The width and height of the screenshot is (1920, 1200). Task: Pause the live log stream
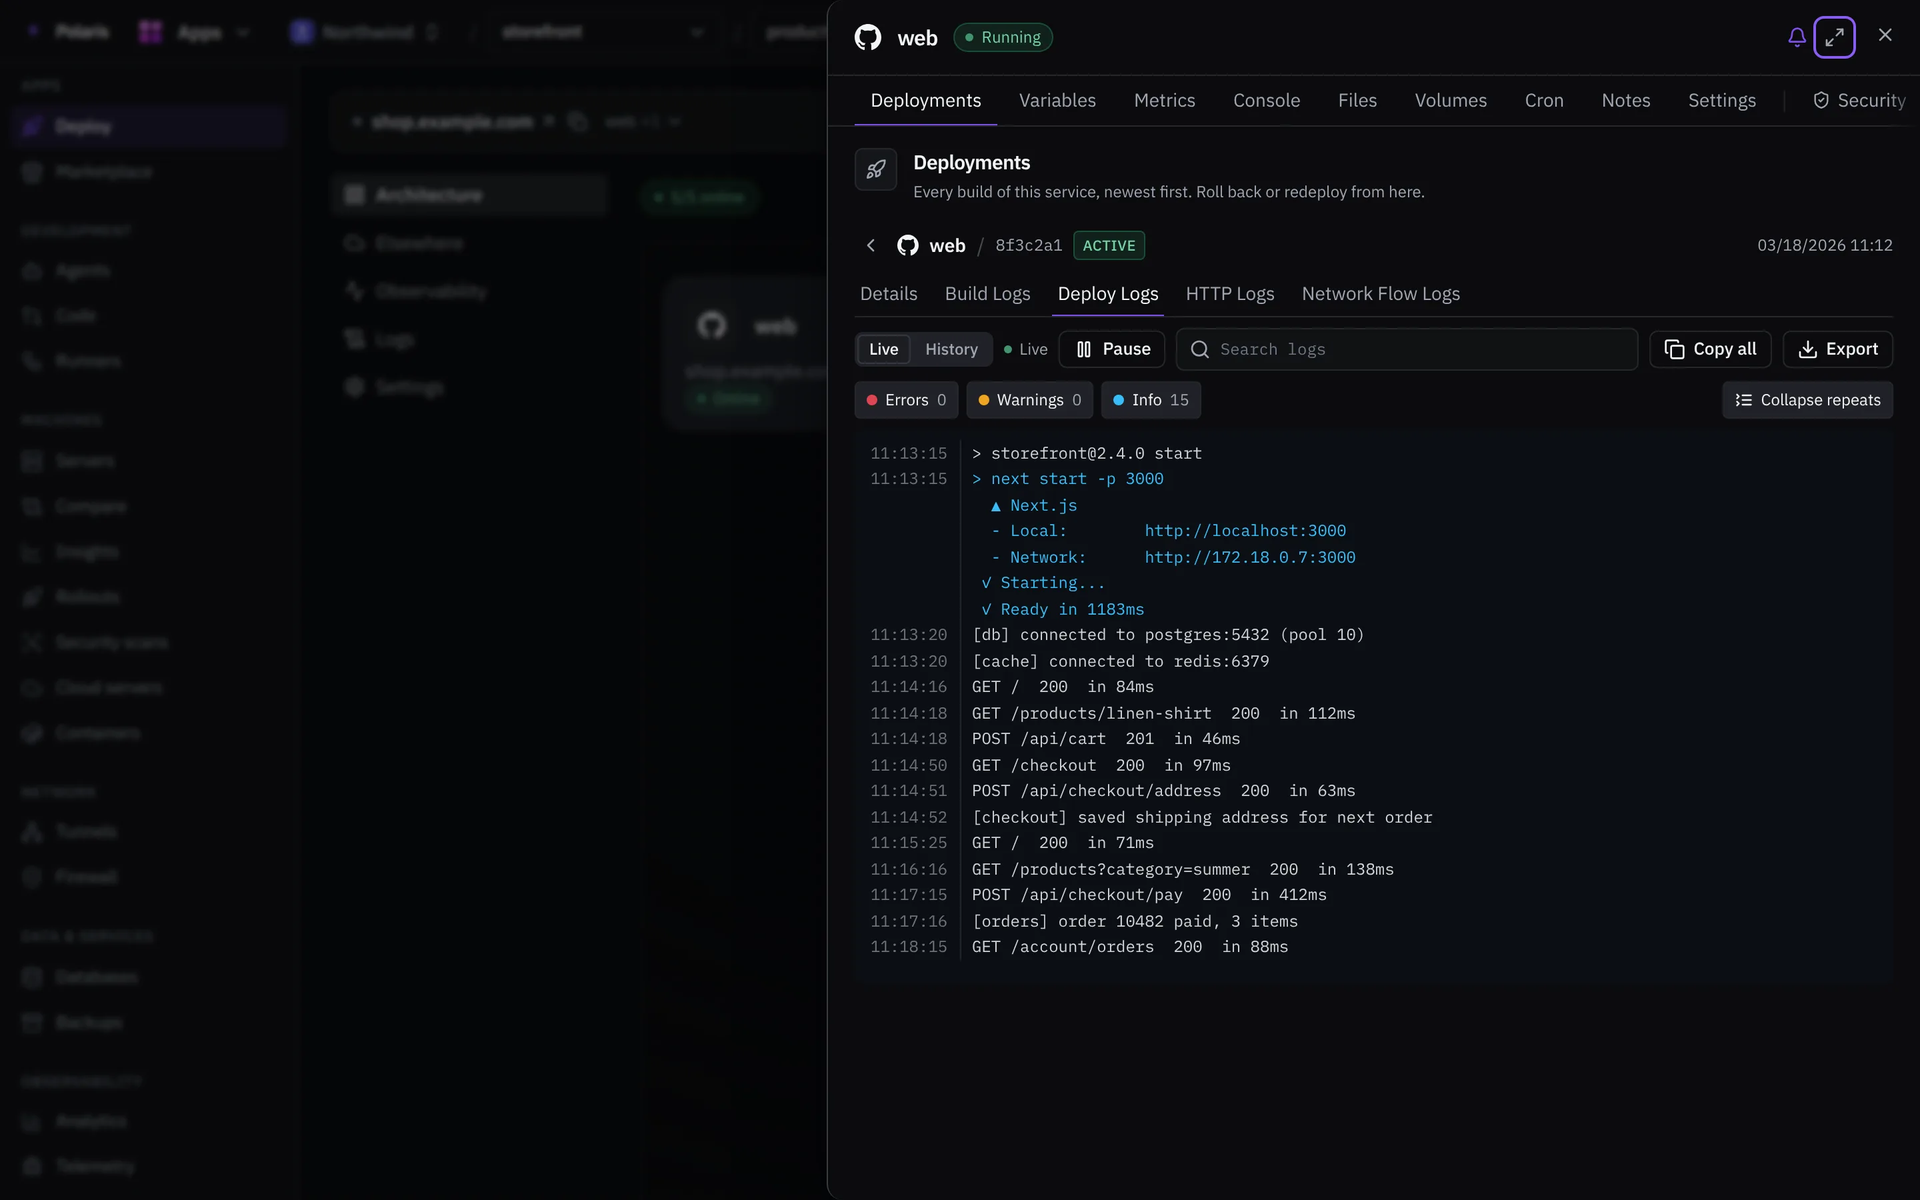click(1112, 349)
